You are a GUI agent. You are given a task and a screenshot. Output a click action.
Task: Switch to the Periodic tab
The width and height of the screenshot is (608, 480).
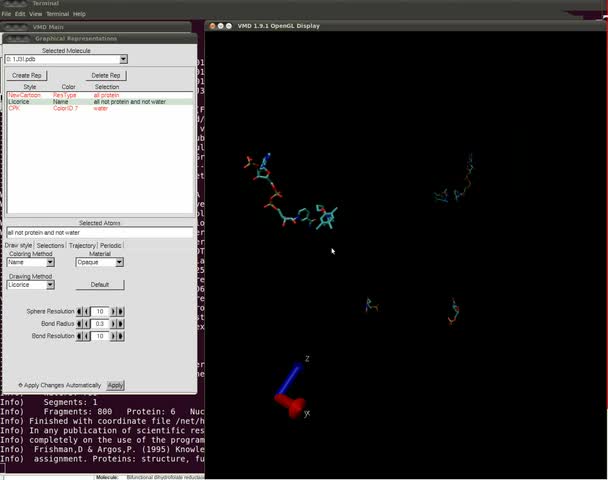pyautogui.click(x=111, y=245)
